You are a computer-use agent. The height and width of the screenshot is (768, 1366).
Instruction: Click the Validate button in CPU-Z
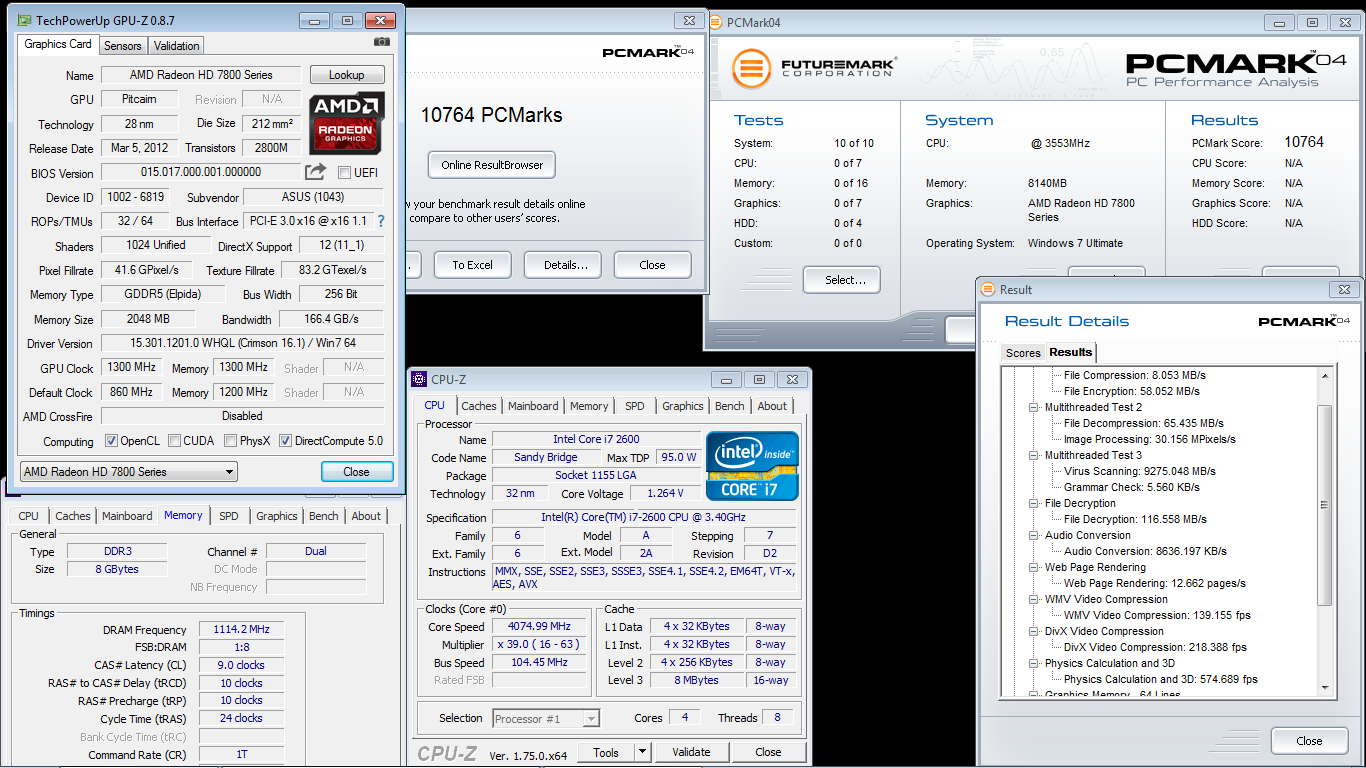[691, 752]
